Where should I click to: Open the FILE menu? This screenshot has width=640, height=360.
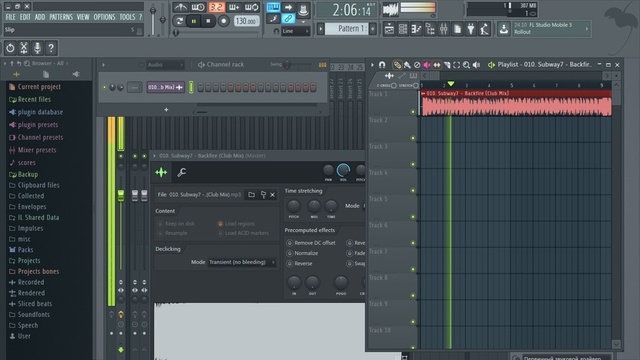click(x=11, y=17)
